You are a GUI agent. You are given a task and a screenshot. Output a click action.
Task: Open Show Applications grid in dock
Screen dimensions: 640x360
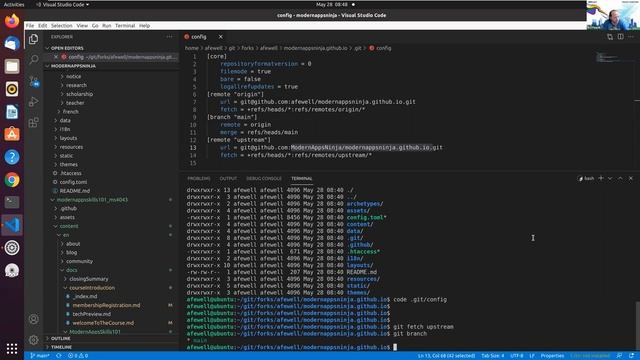(12, 349)
